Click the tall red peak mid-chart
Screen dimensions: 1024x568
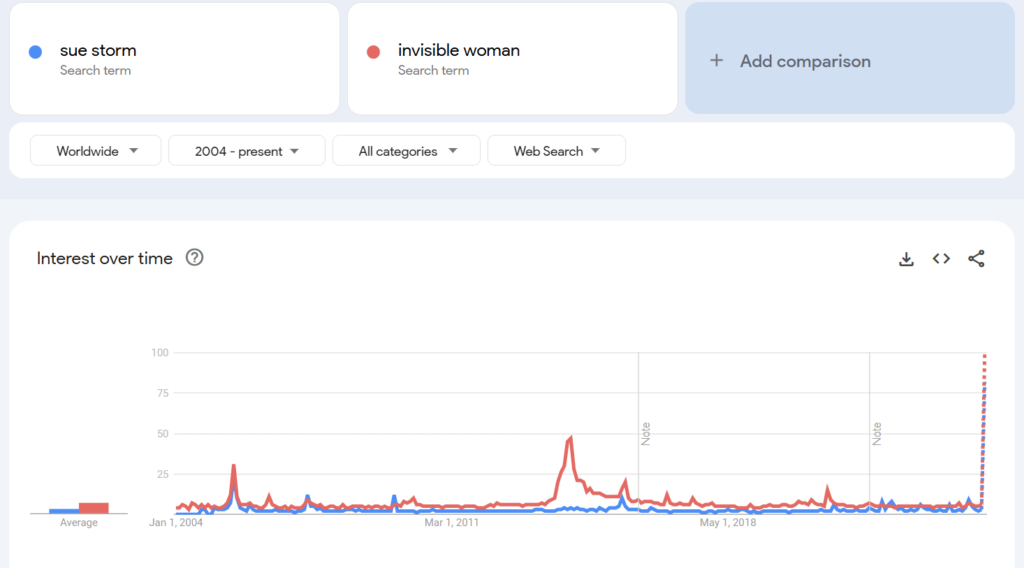[570, 440]
